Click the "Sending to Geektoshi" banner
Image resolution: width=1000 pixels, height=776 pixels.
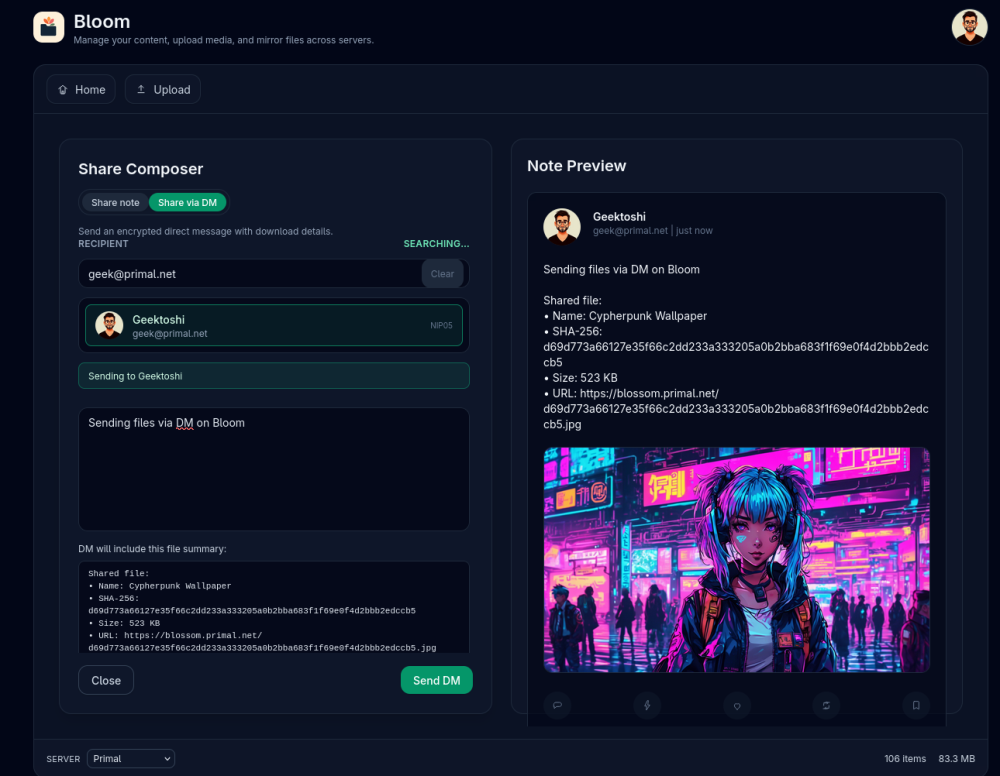274,376
